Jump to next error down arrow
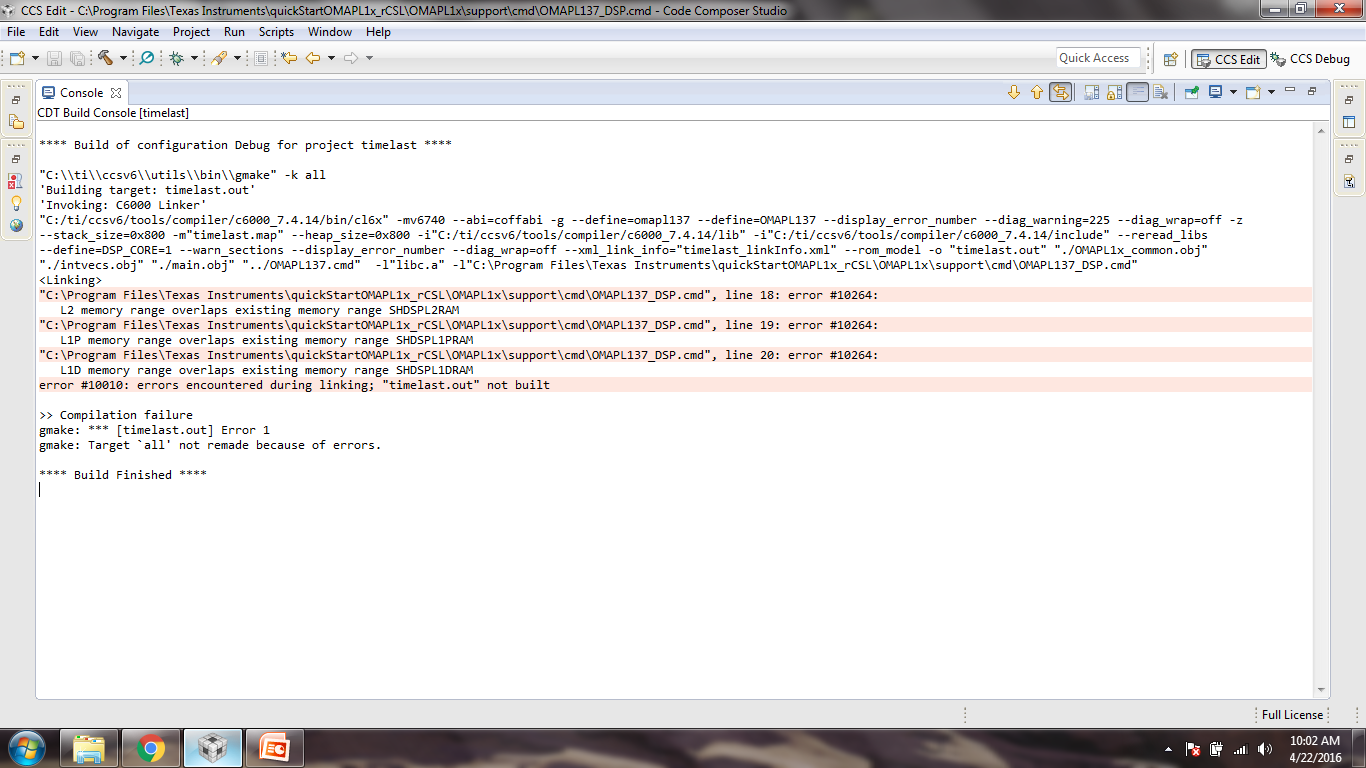 click(1014, 92)
